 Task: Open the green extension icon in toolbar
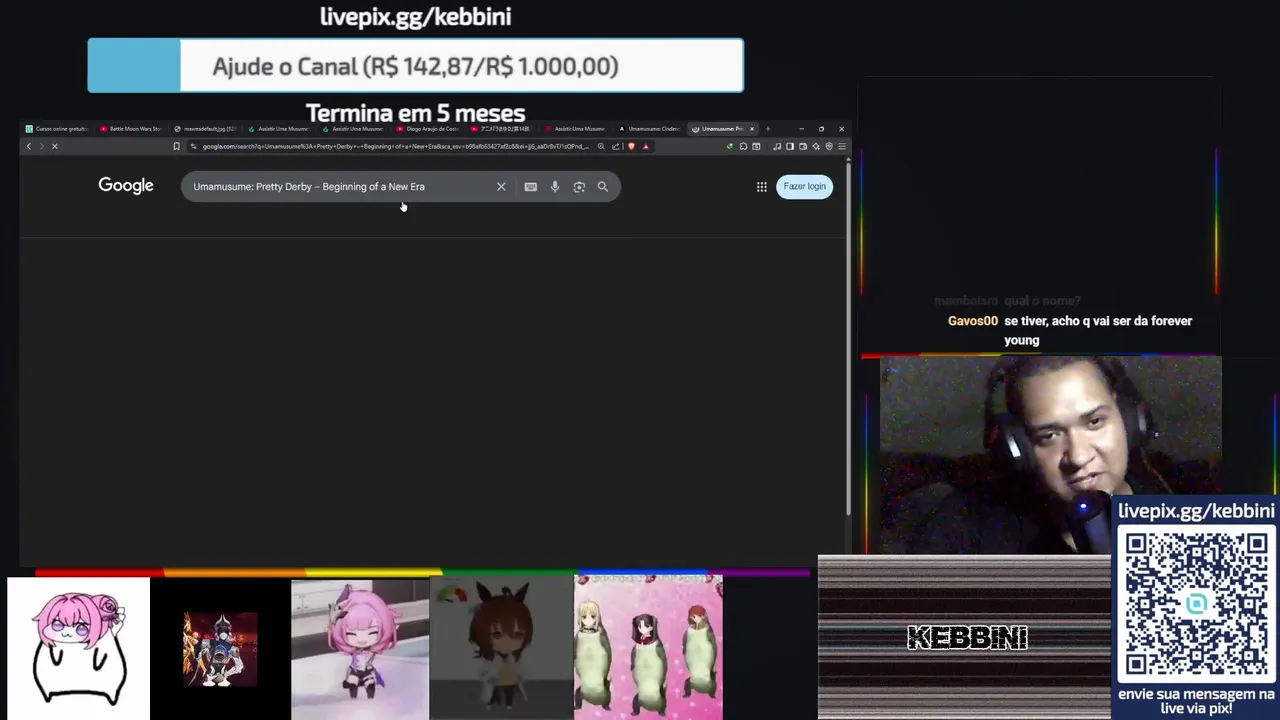click(730, 146)
